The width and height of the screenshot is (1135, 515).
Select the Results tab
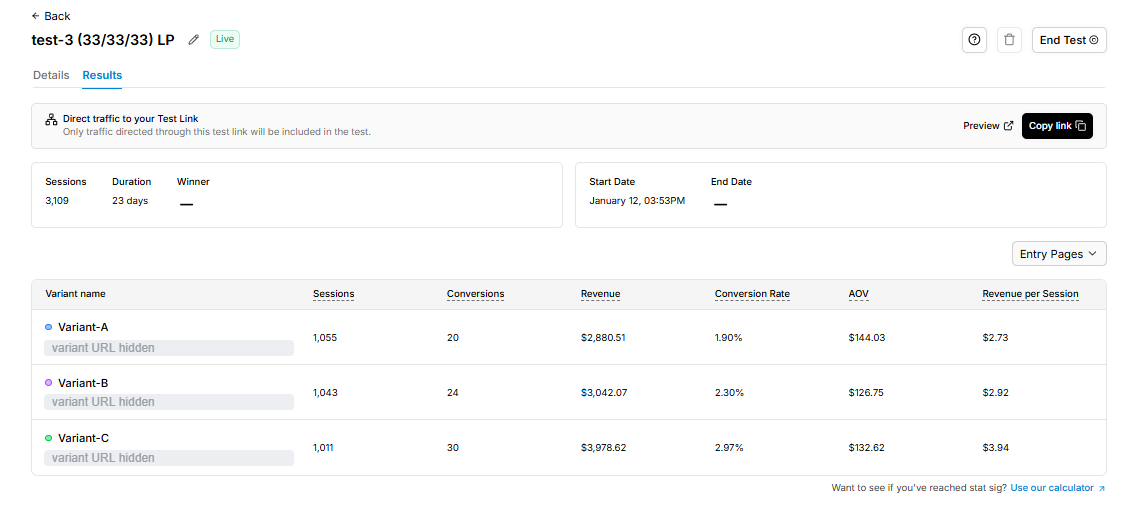(102, 75)
